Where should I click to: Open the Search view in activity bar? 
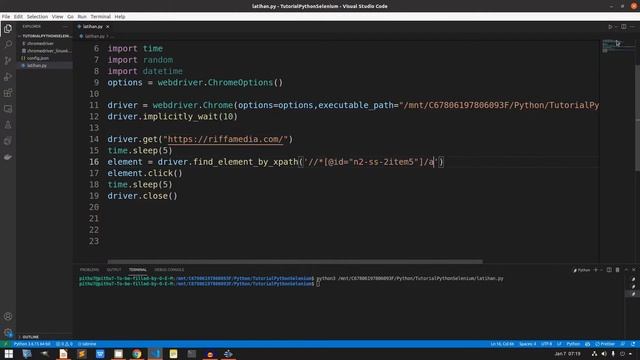point(8,44)
